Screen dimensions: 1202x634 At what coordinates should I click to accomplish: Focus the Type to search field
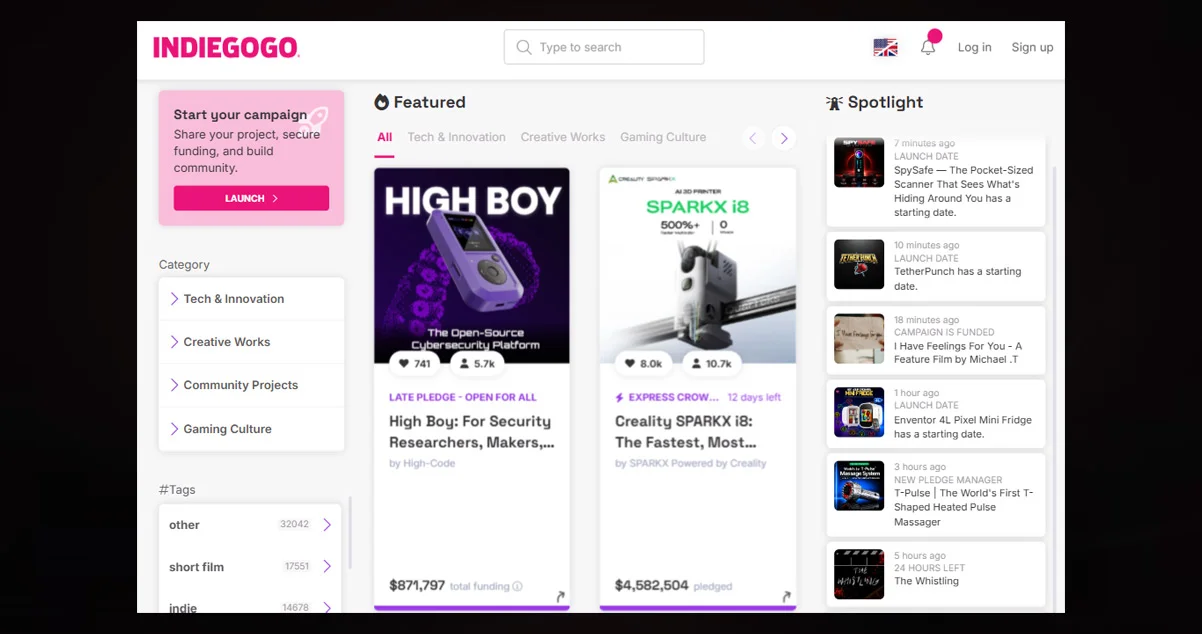tap(604, 47)
